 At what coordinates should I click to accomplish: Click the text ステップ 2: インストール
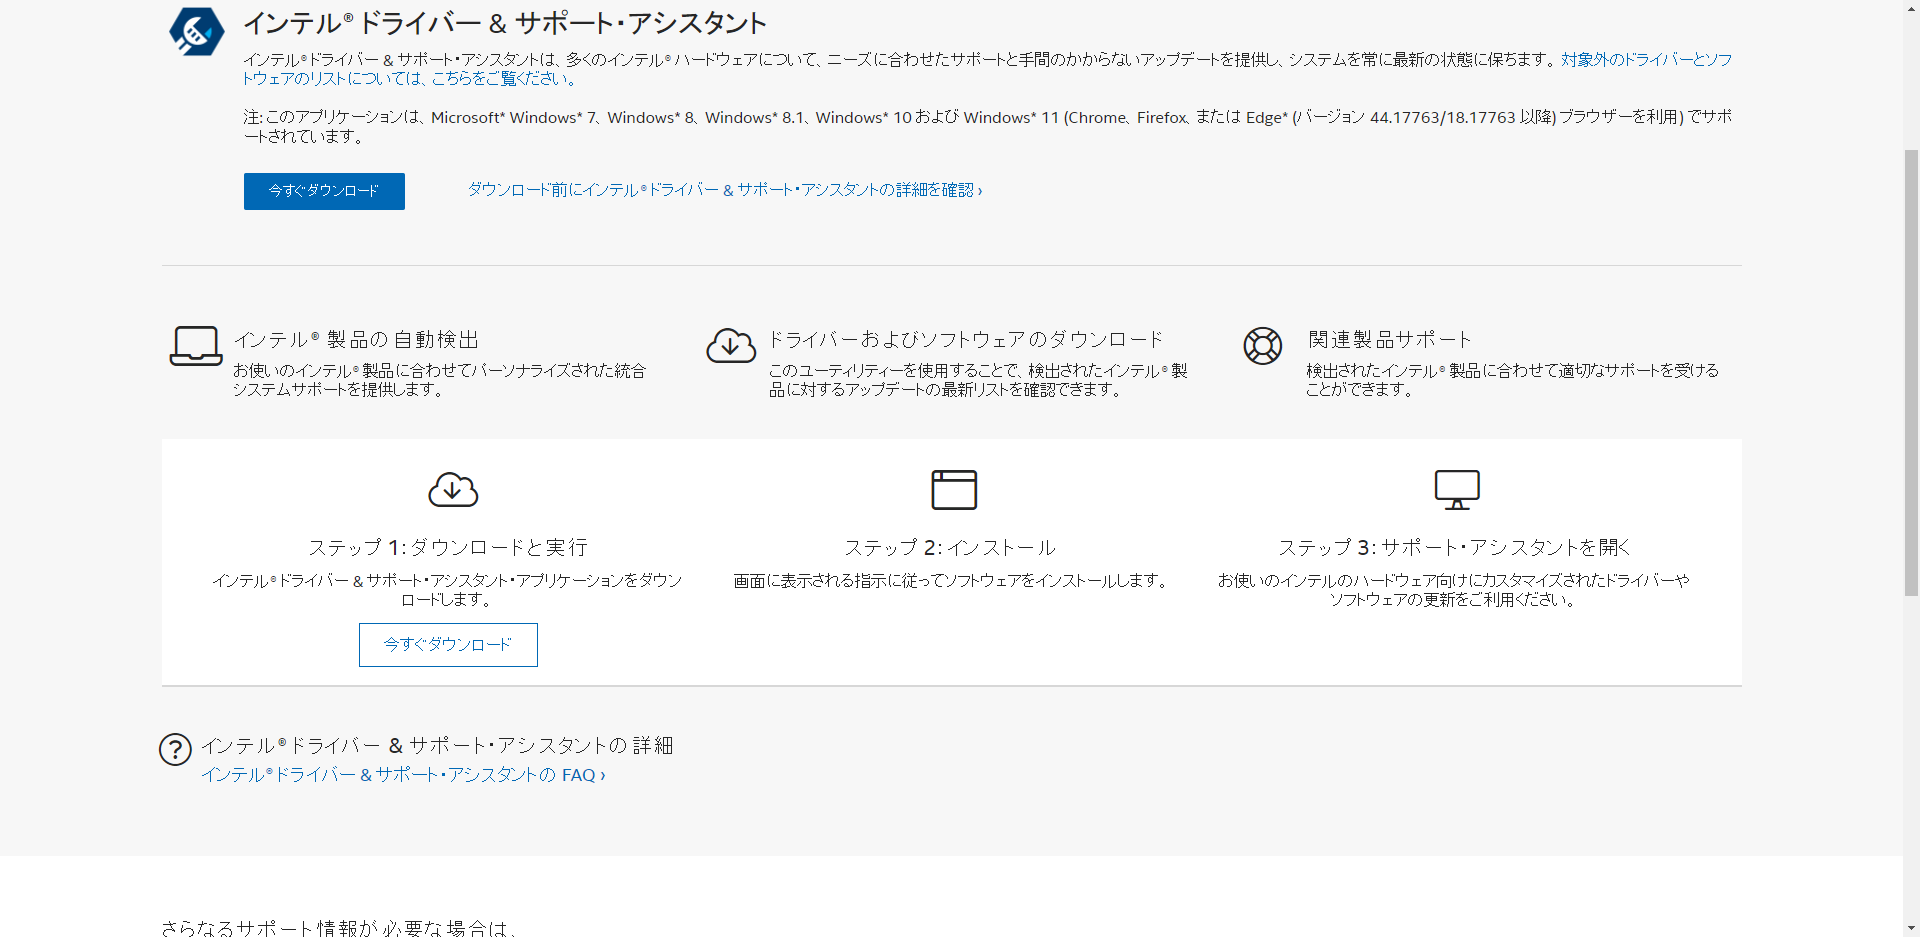coord(950,548)
